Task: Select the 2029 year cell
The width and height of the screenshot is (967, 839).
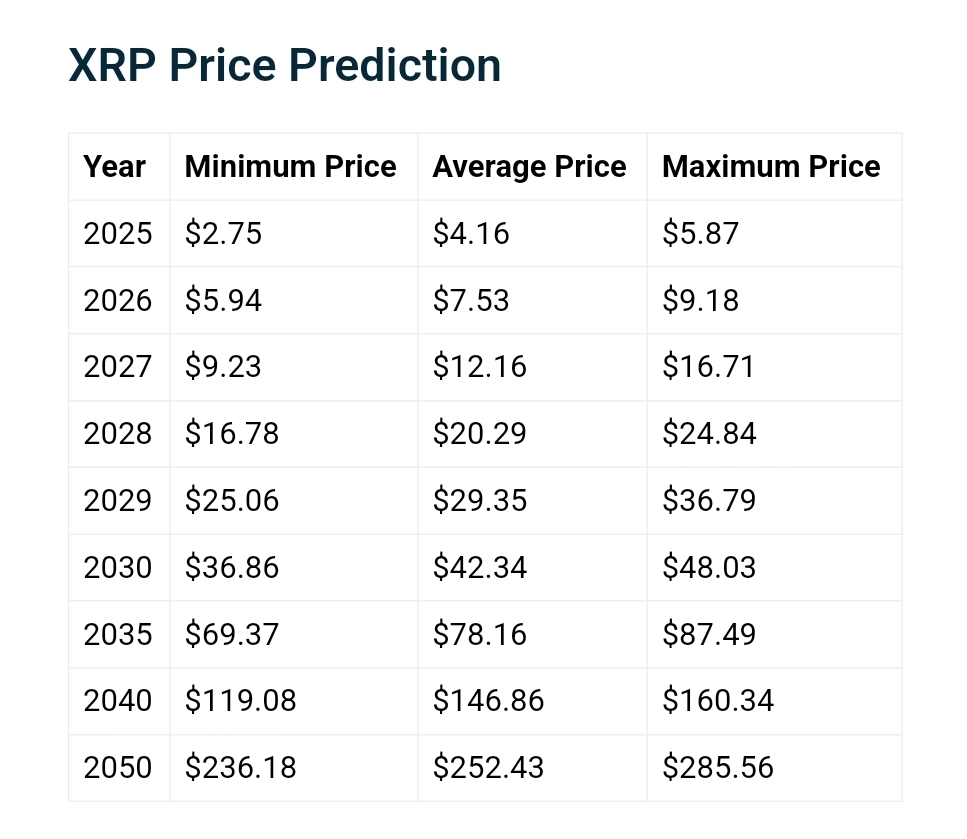Action: pyautogui.click(x=118, y=500)
